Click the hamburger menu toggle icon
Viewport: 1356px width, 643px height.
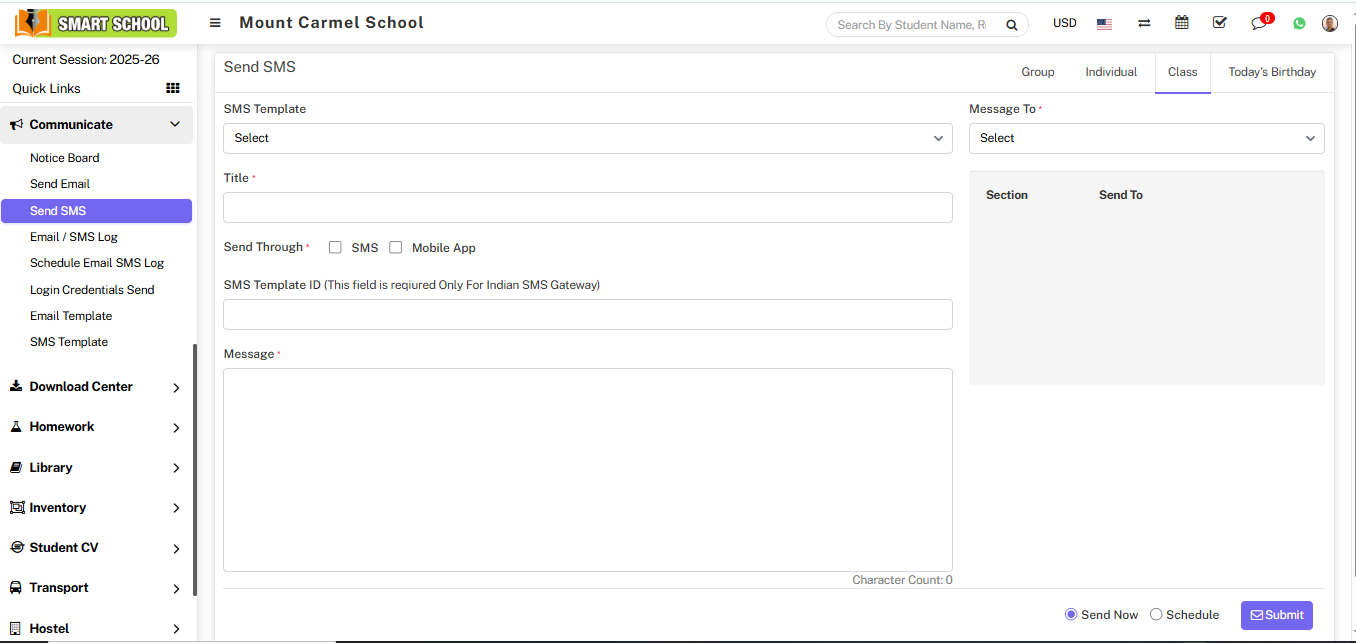click(x=215, y=23)
